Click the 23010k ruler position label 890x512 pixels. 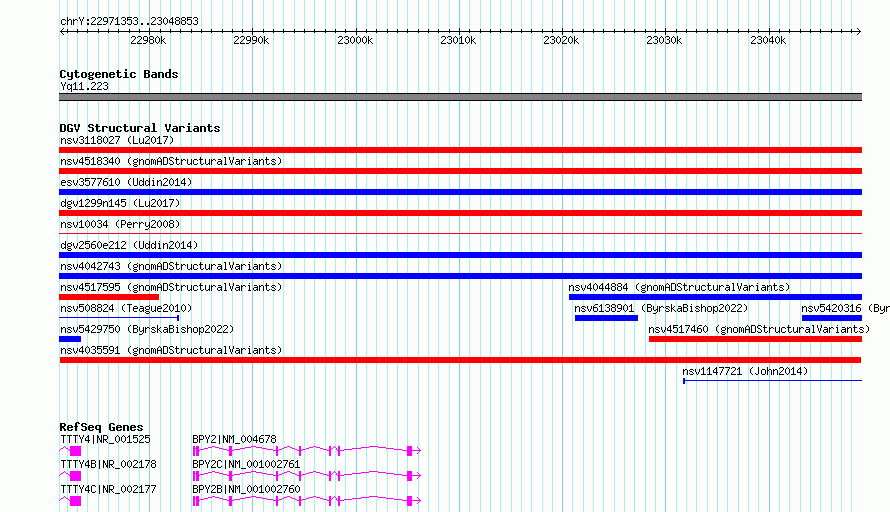[x=458, y=40]
